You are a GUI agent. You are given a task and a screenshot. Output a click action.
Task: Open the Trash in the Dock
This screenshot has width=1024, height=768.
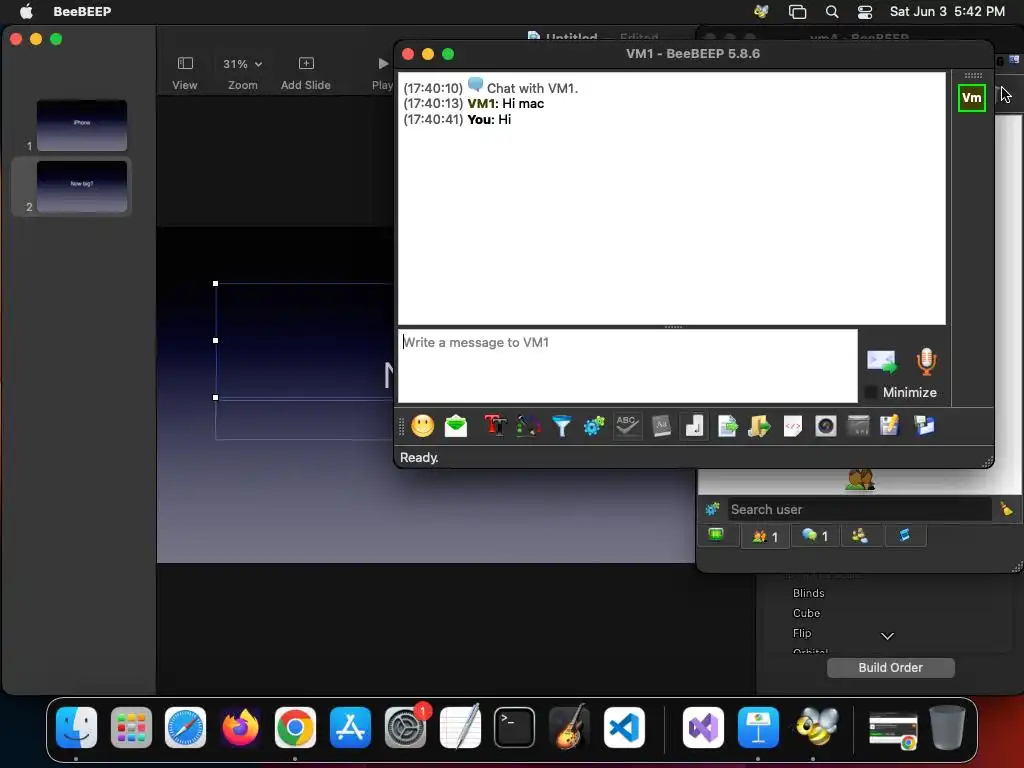pyautogui.click(x=948, y=727)
